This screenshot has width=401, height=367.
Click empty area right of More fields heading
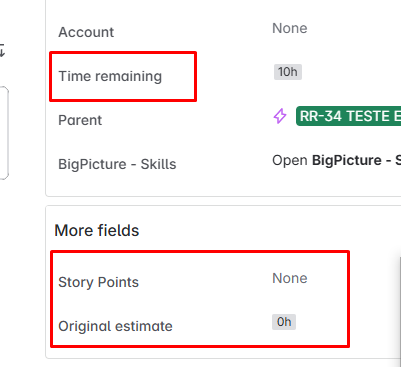coord(267,230)
